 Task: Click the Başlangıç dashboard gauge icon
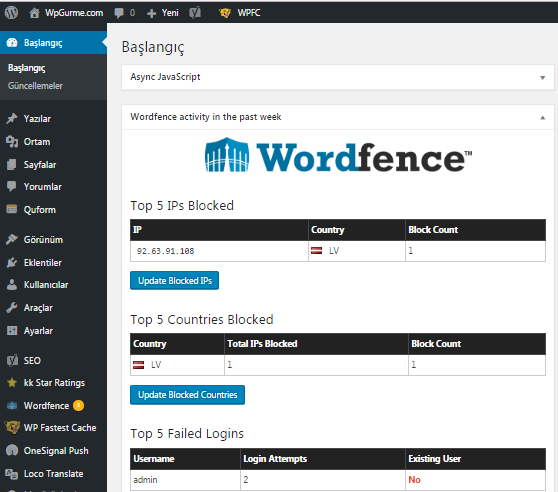[12, 43]
